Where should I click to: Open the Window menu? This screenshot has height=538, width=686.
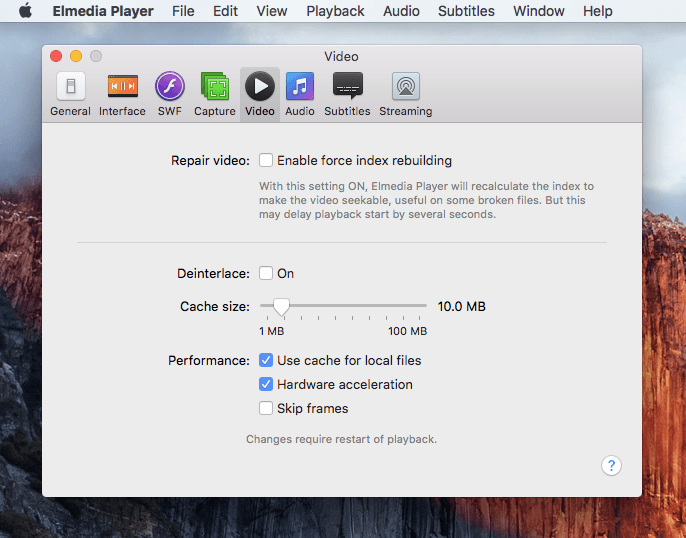coord(539,11)
